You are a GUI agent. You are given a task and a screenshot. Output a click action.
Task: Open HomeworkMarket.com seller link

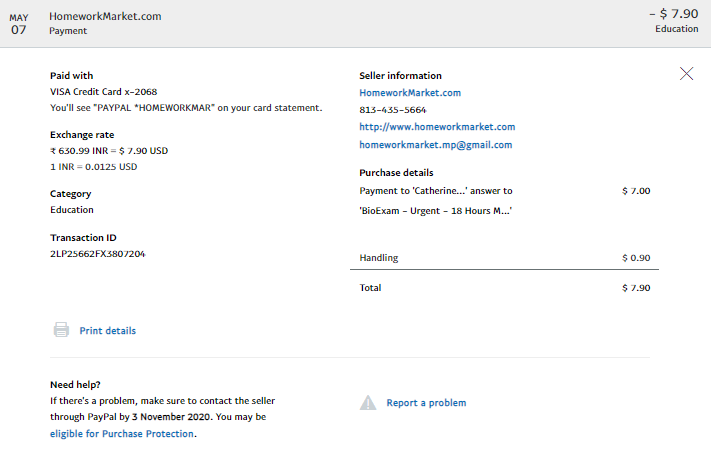click(410, 92)
